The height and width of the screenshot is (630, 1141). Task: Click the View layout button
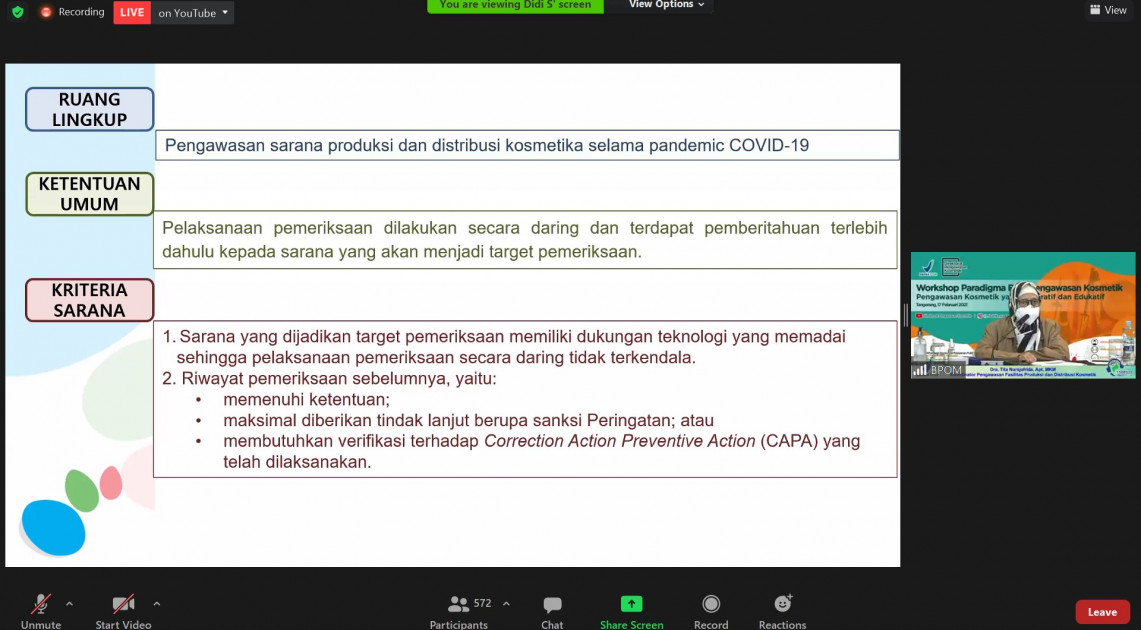click(1108, 10)
